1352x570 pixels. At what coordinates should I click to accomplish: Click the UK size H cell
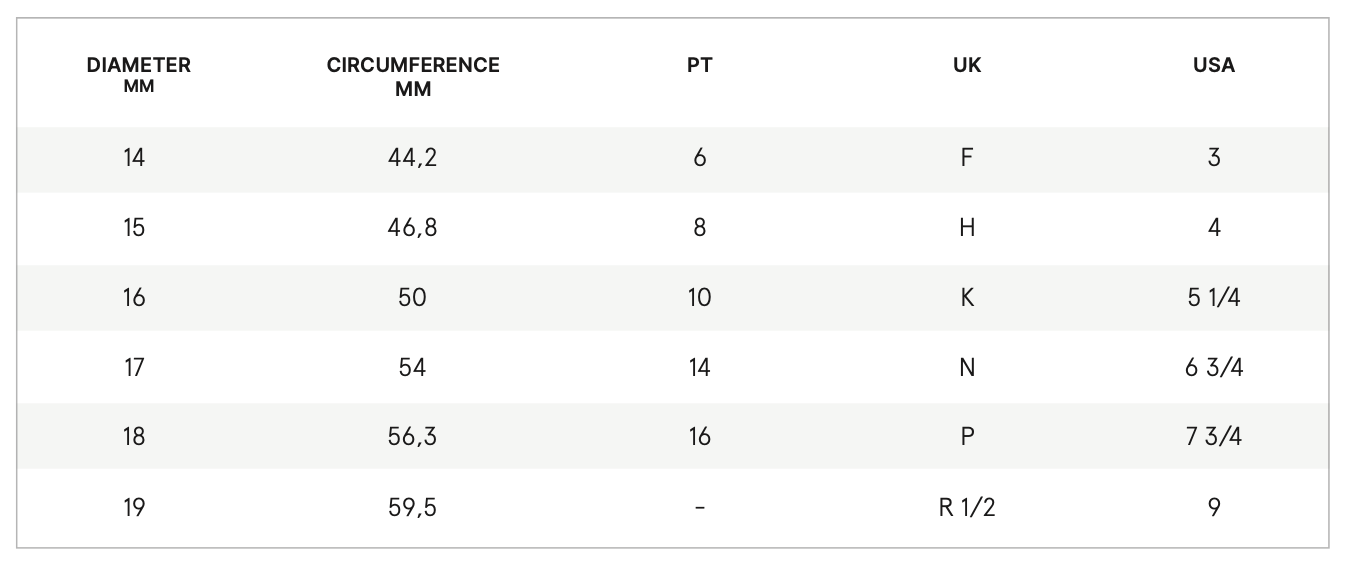(967, 228)
